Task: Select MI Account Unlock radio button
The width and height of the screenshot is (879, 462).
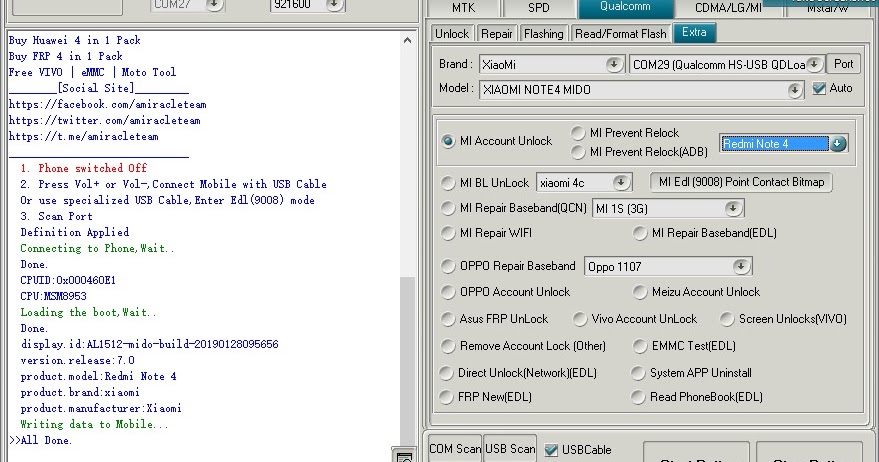Action: [x=448, y=141]
